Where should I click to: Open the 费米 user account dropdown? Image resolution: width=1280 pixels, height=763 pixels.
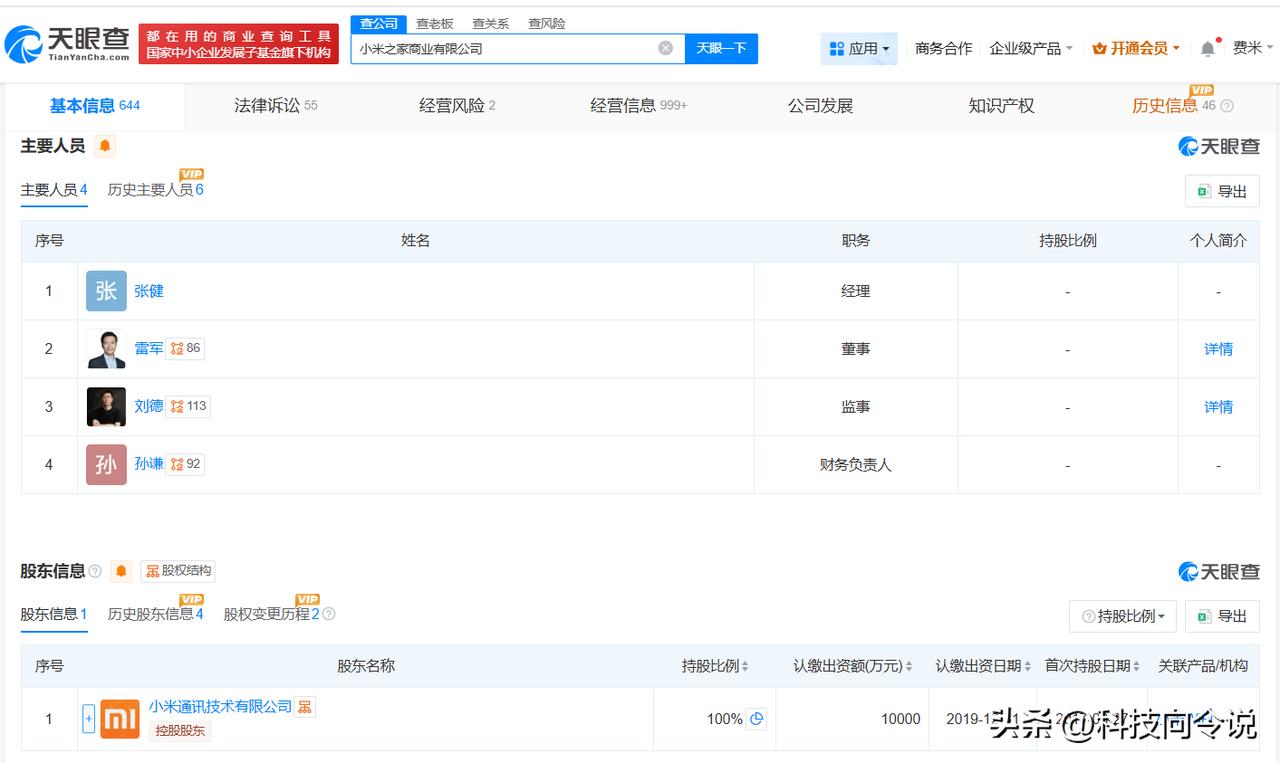click(x=1253, y=48)
